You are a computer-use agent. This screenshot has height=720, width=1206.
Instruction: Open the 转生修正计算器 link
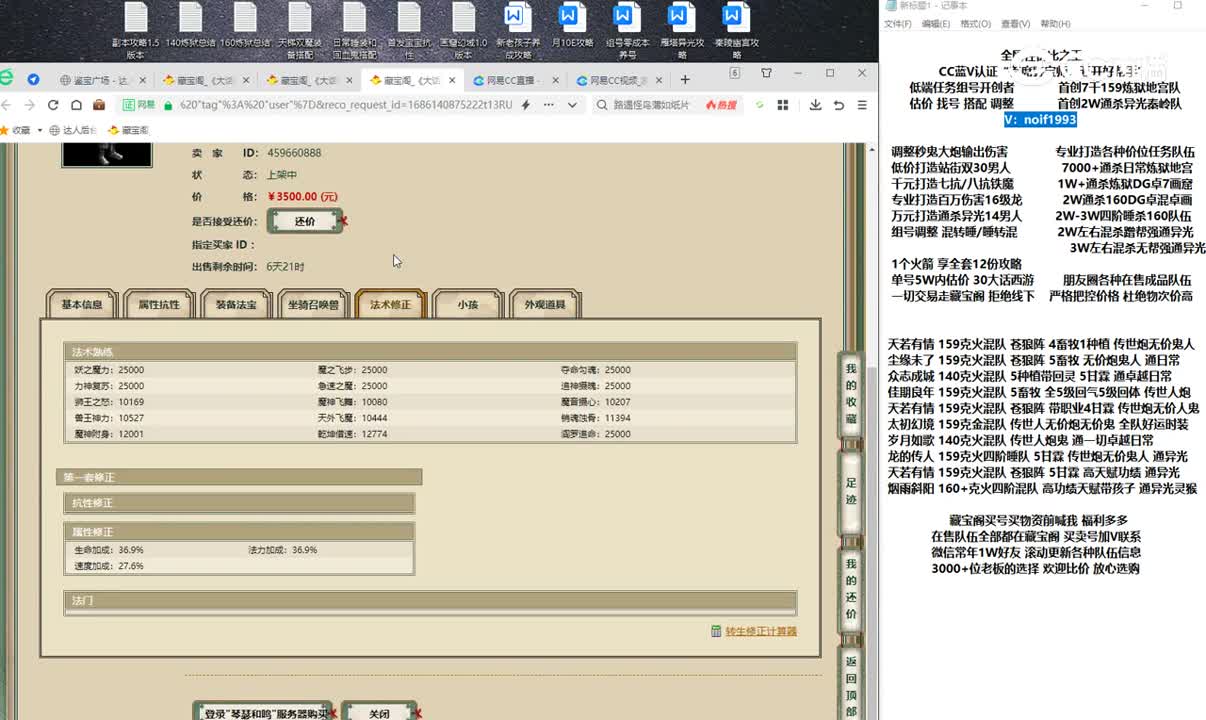click(761, 631)
